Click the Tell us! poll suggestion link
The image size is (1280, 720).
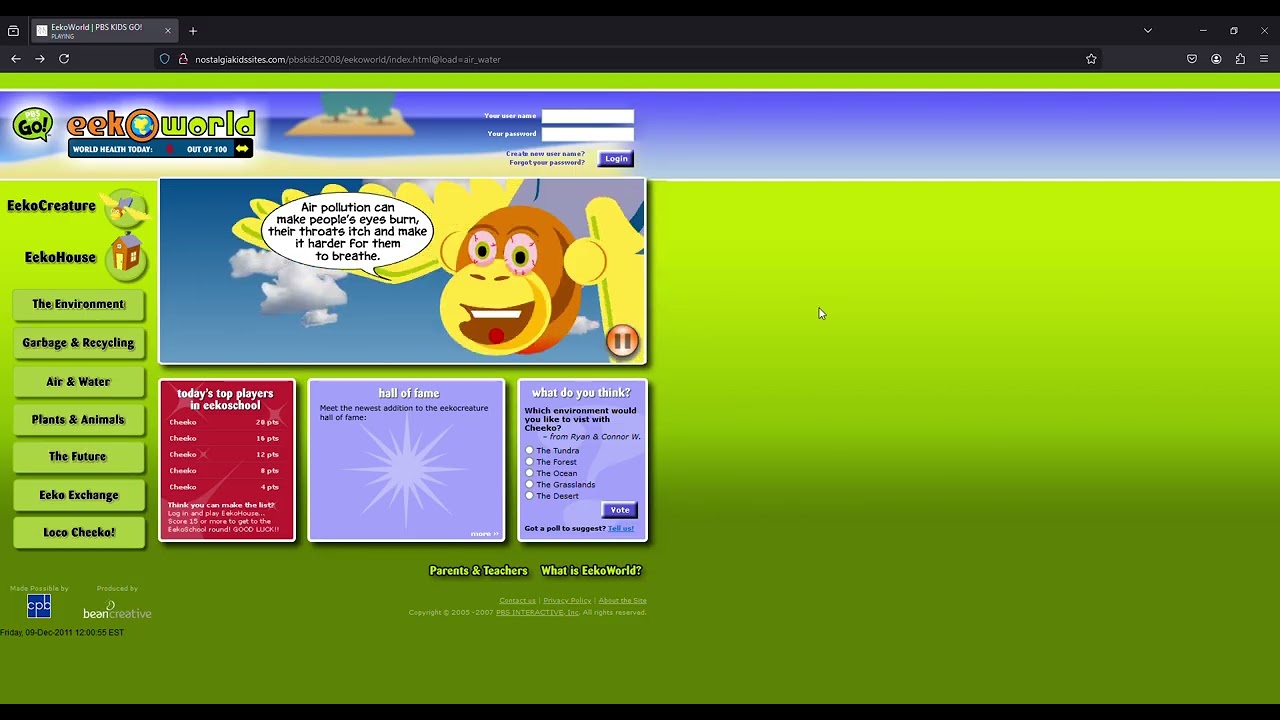pos(621,529)
